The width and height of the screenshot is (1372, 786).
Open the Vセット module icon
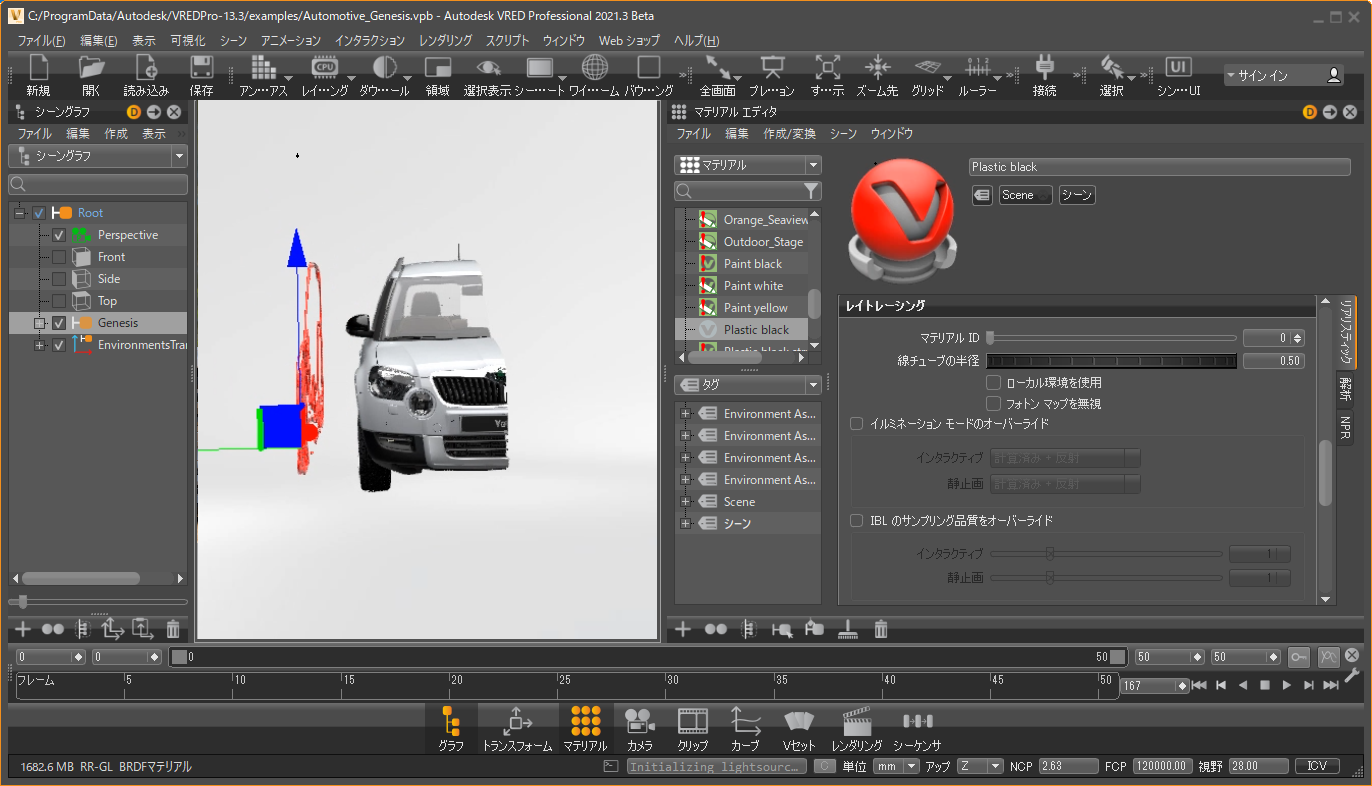799,721
